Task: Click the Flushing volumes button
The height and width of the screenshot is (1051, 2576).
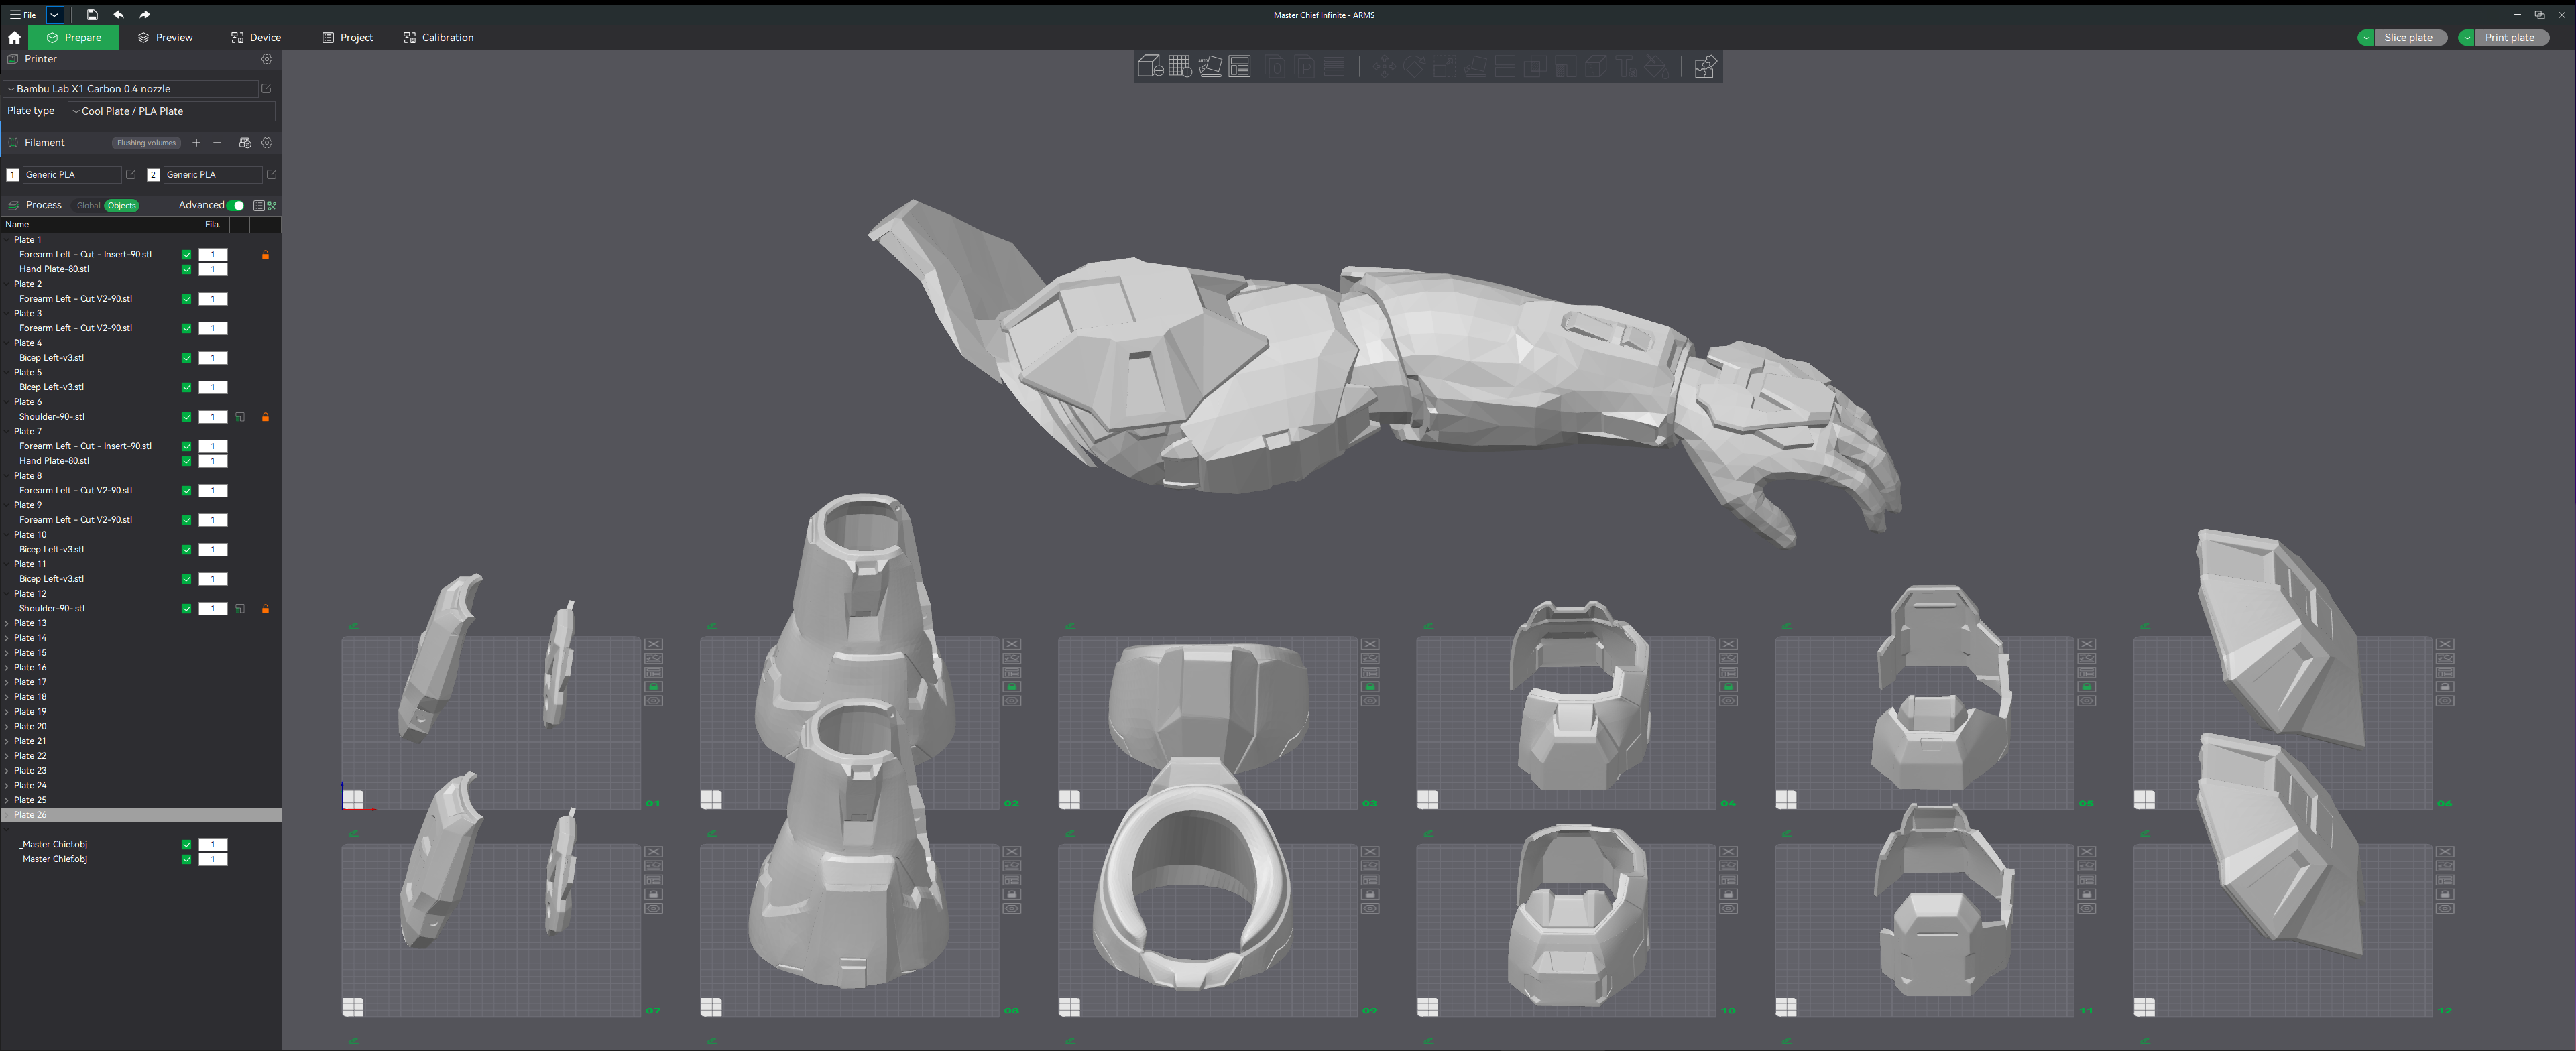Action: (146, 143)
